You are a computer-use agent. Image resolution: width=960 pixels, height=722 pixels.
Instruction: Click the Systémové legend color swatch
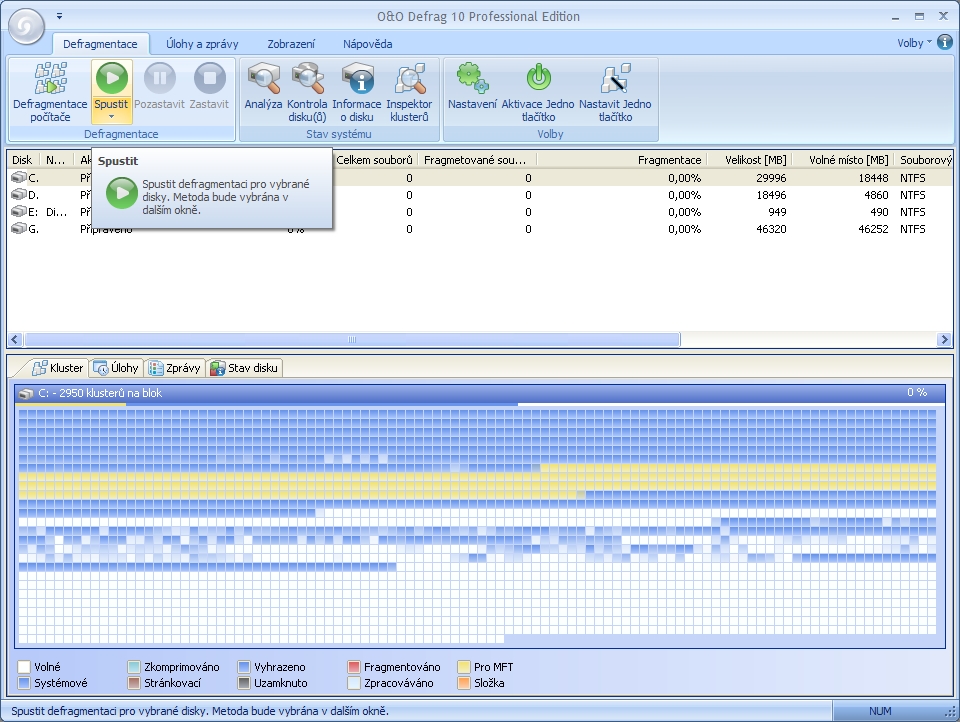(x=24, y=683)
